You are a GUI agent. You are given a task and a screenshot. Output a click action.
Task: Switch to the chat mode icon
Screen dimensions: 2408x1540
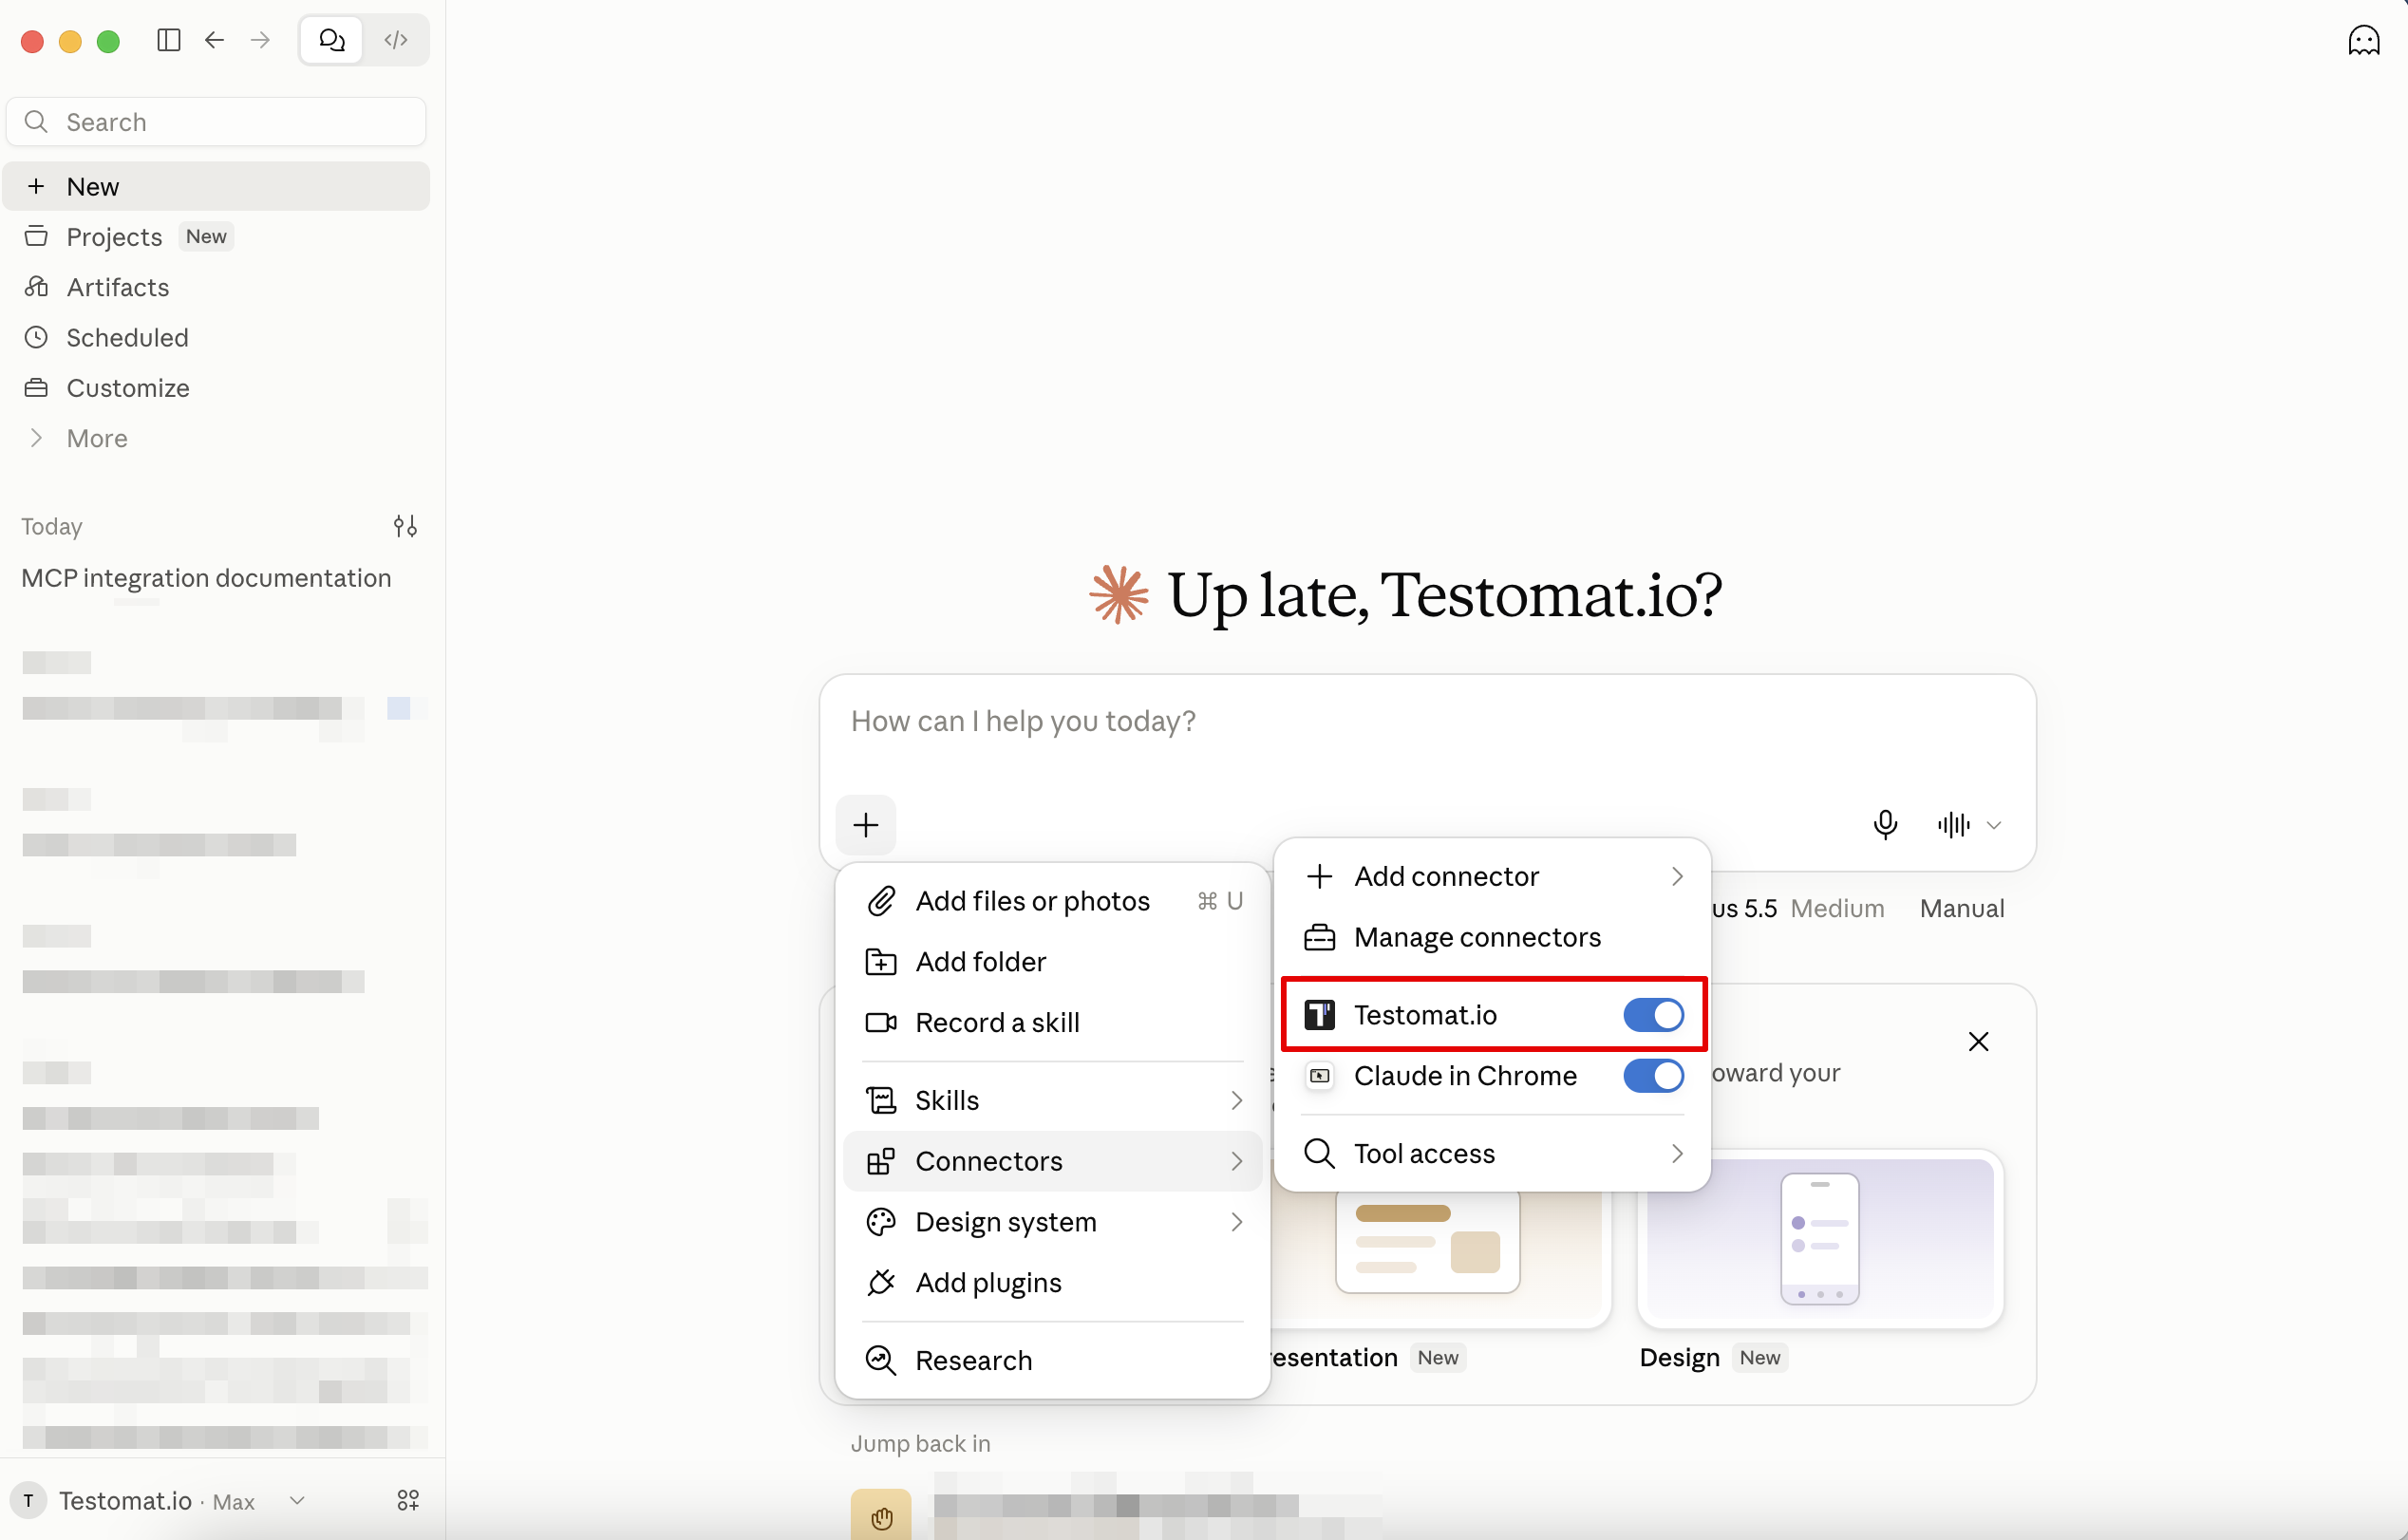(332, 40)
